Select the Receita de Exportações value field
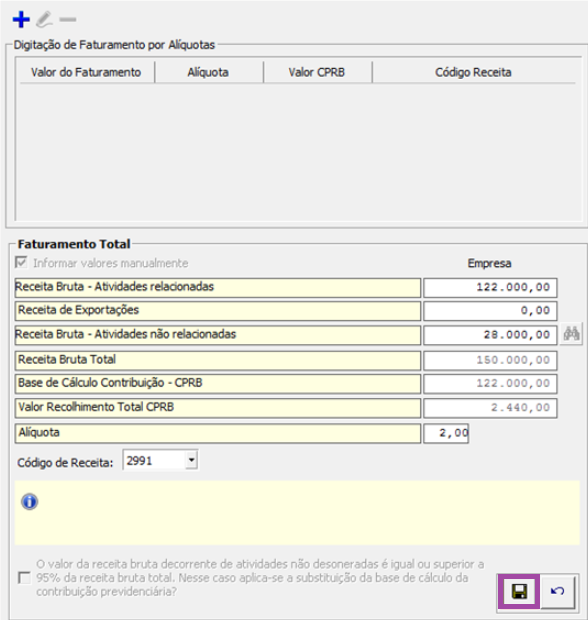This screenshot has width=588, height=620. pos(490,311)
